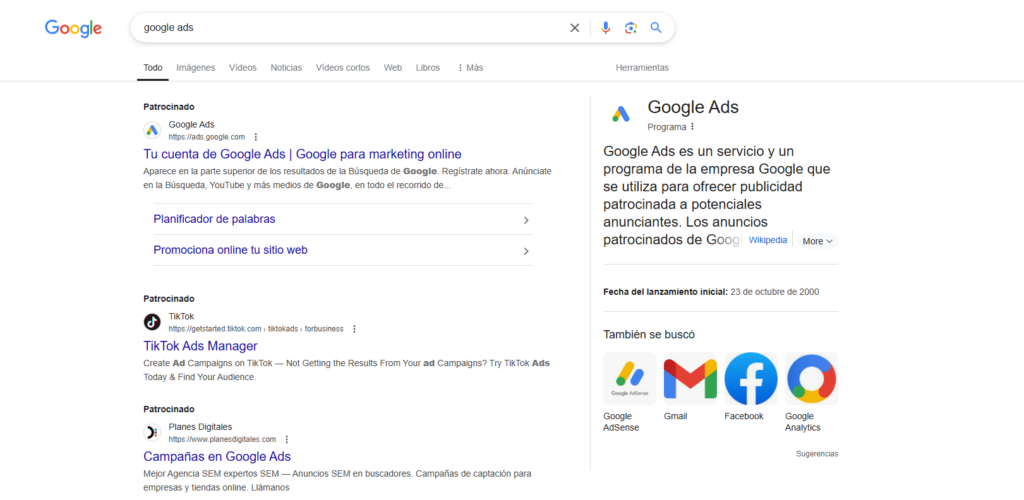Click the Google Ads favicon in first ad
Viewport: 1024px width, 500px height.
point(152,130)
